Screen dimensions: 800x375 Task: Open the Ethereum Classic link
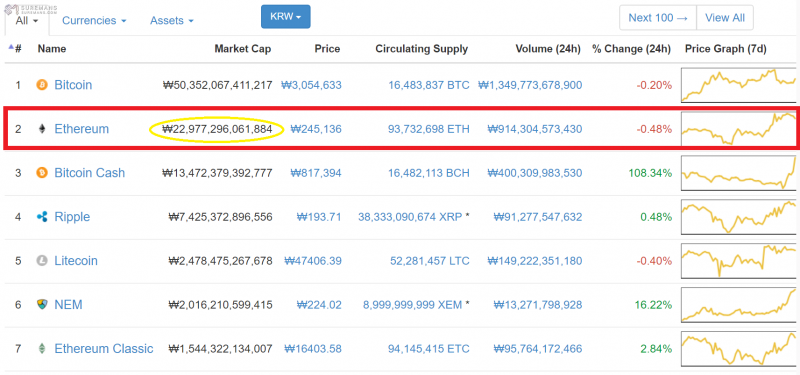[104, 349]
